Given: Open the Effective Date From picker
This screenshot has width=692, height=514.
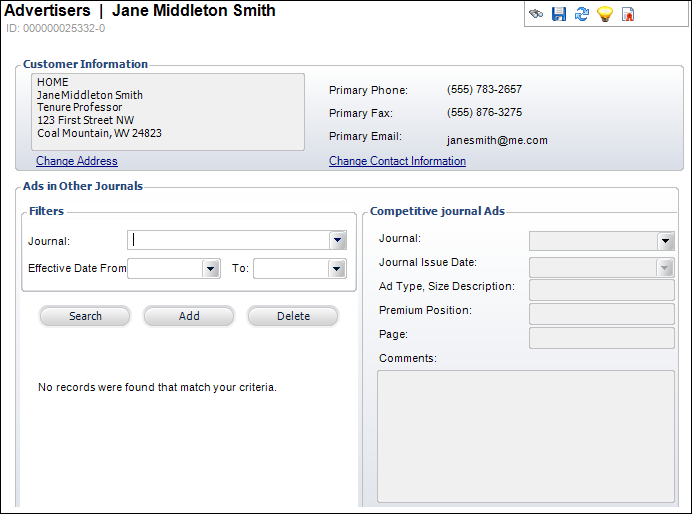Looking at the screenshot, I should [x=210, y=269].
